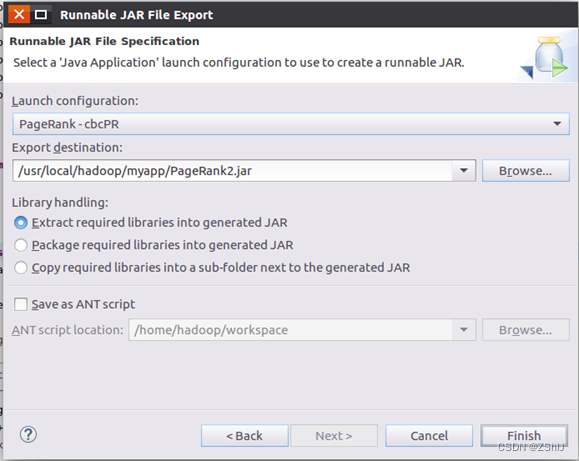Screen dimensions: 579x461
Task: Click the Cancel button
Action: (429, 436)
